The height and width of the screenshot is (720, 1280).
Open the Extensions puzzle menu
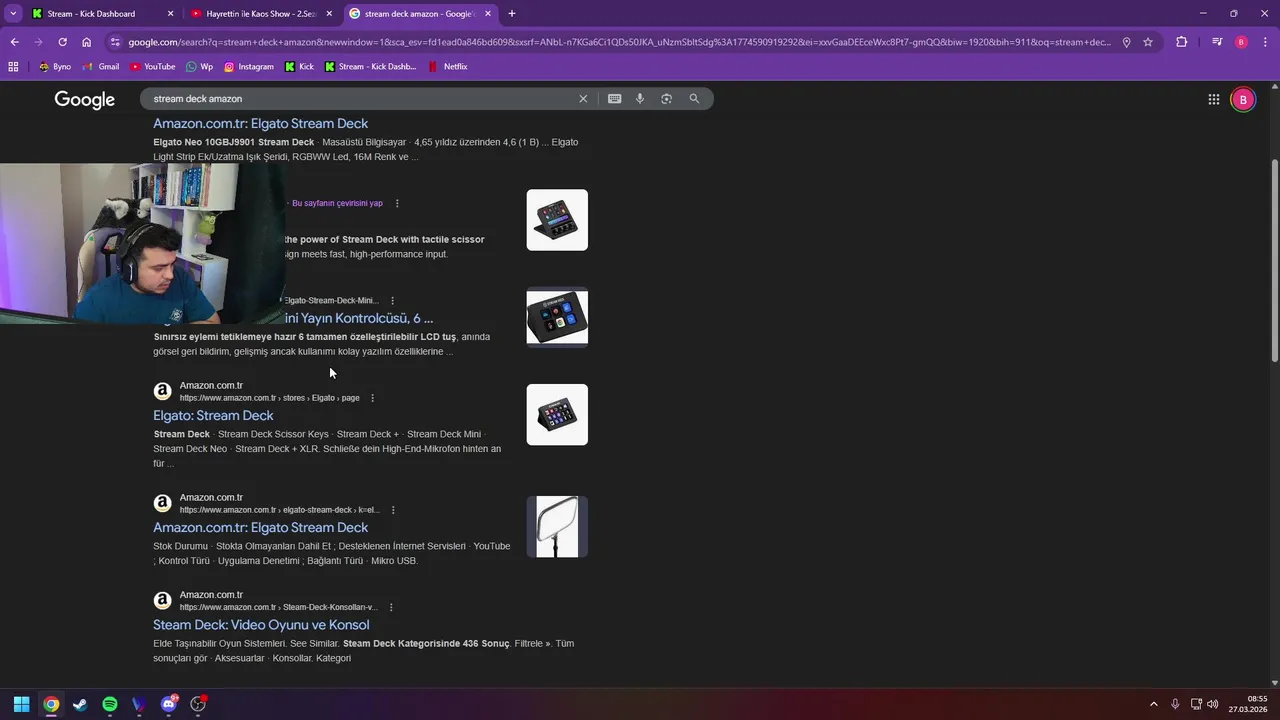[x=1182, y=42]
